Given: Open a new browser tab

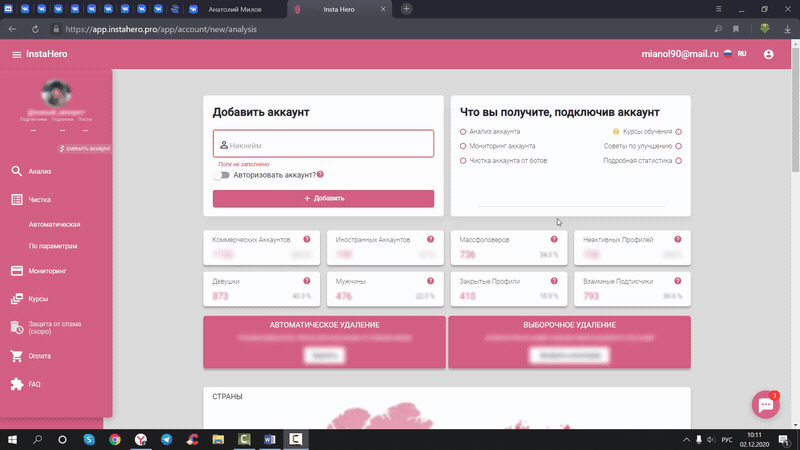Looking at the screenshot, I should 406,9.
